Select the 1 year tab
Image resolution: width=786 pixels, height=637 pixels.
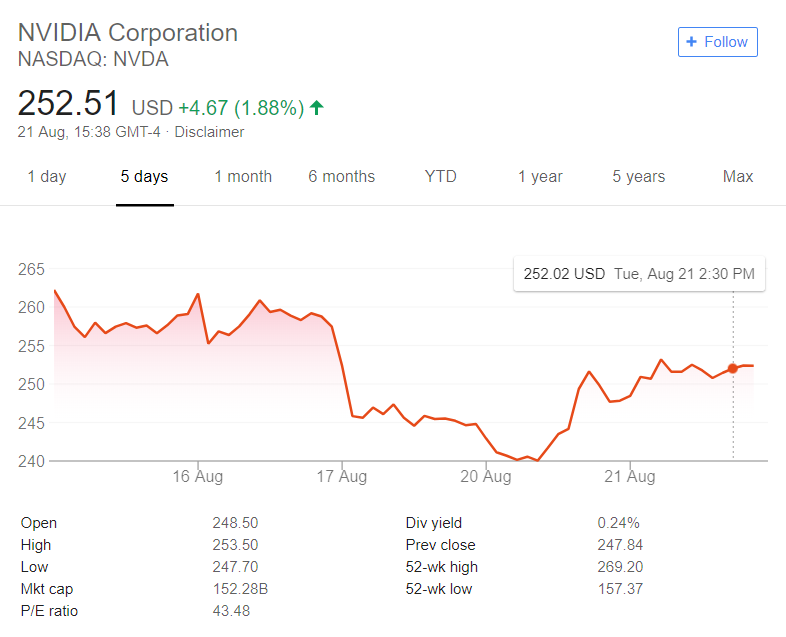540,176
